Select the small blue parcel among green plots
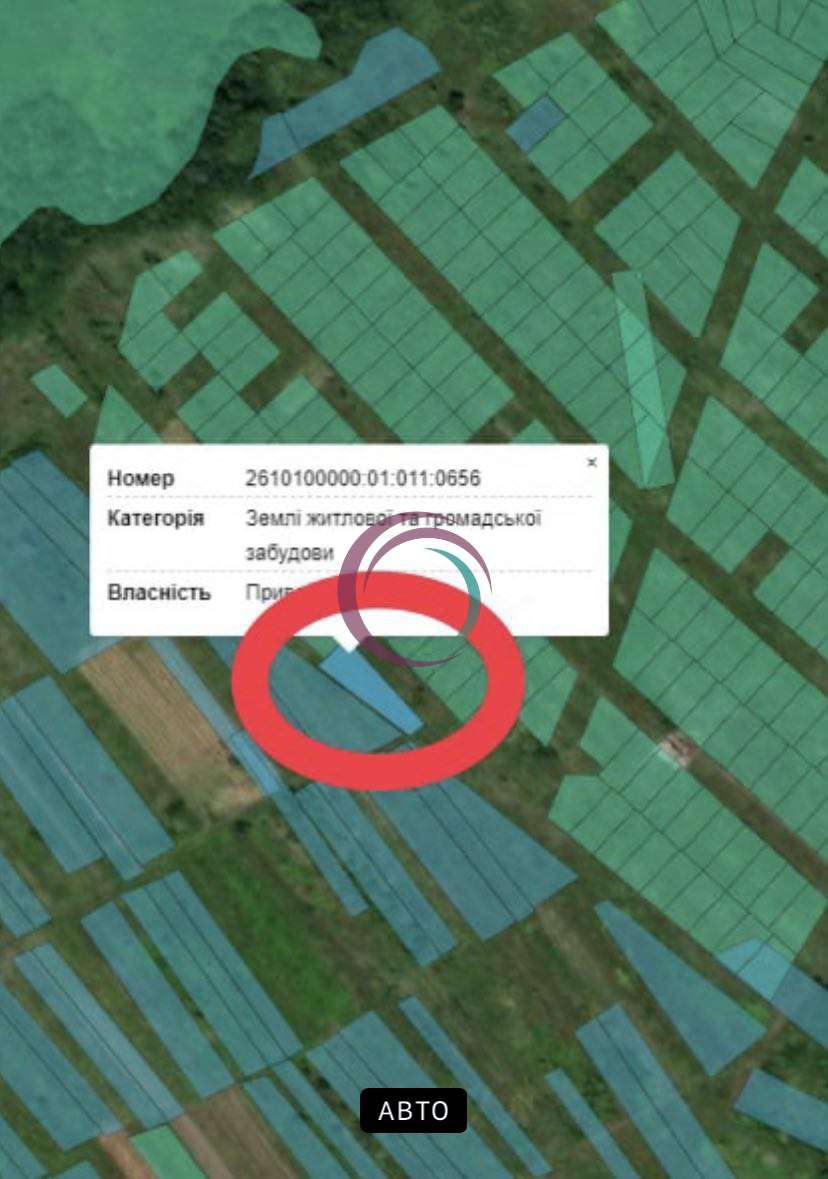The image size is (828, 1179). (x=536, y=123)
